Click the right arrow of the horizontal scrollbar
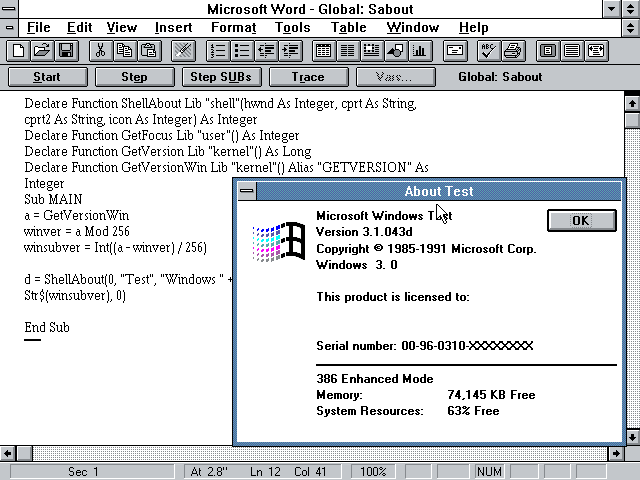This screenshot has height=480, width=640. pyautogui.click(x=616, y=453)
